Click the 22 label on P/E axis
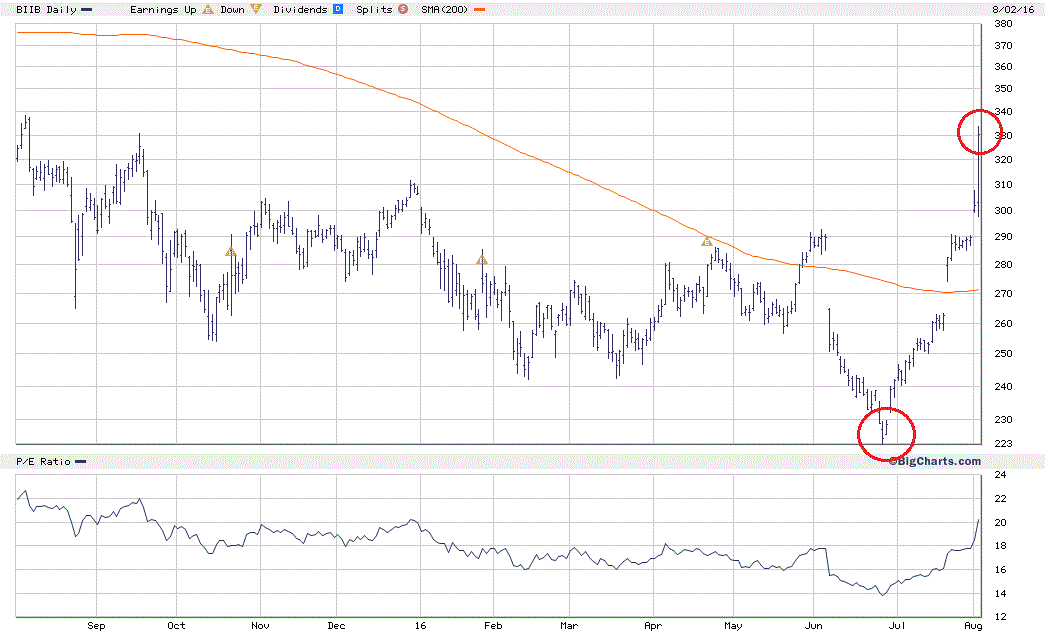The image size is (1045, 635). click(x=1000, y=499)
